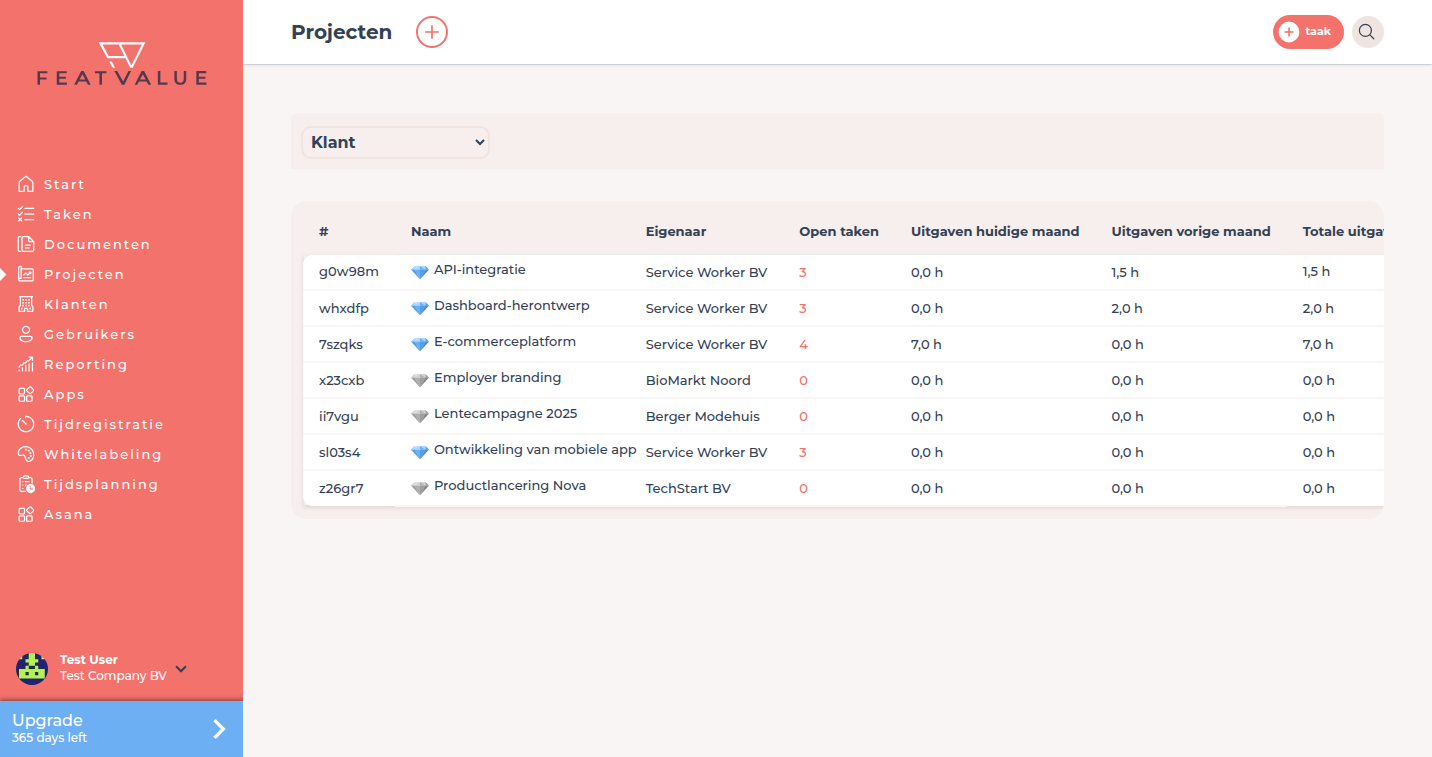Click owner Berger Modehuis
This screenshot has width=1432, height=757.
point(703,416)
